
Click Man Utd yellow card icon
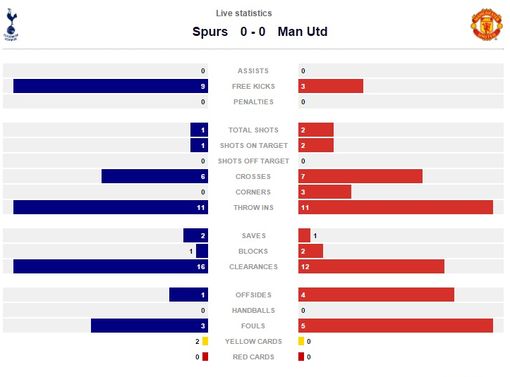(x=301, y=341)
